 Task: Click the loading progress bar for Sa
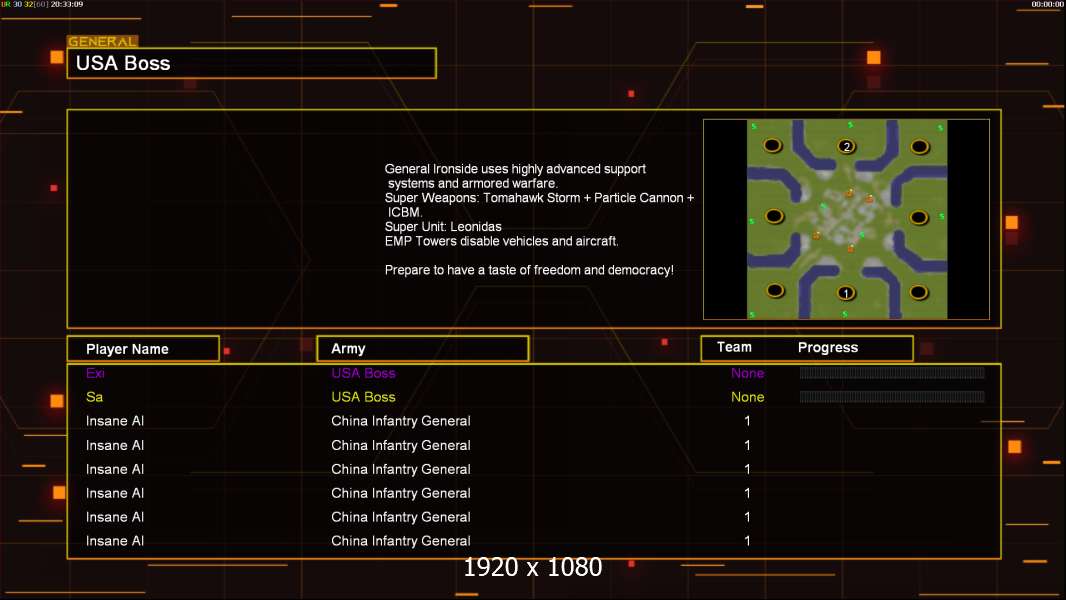click(x=892, y=397)
